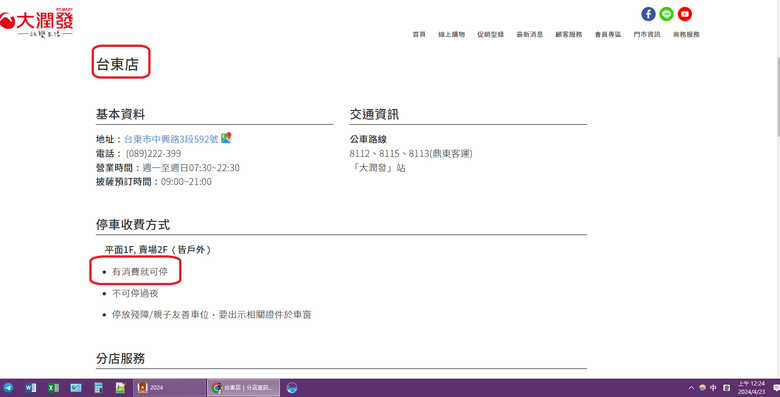Show hidden system tray icons
The width and height of the screenshot is (780, 397).
[691, 388]
